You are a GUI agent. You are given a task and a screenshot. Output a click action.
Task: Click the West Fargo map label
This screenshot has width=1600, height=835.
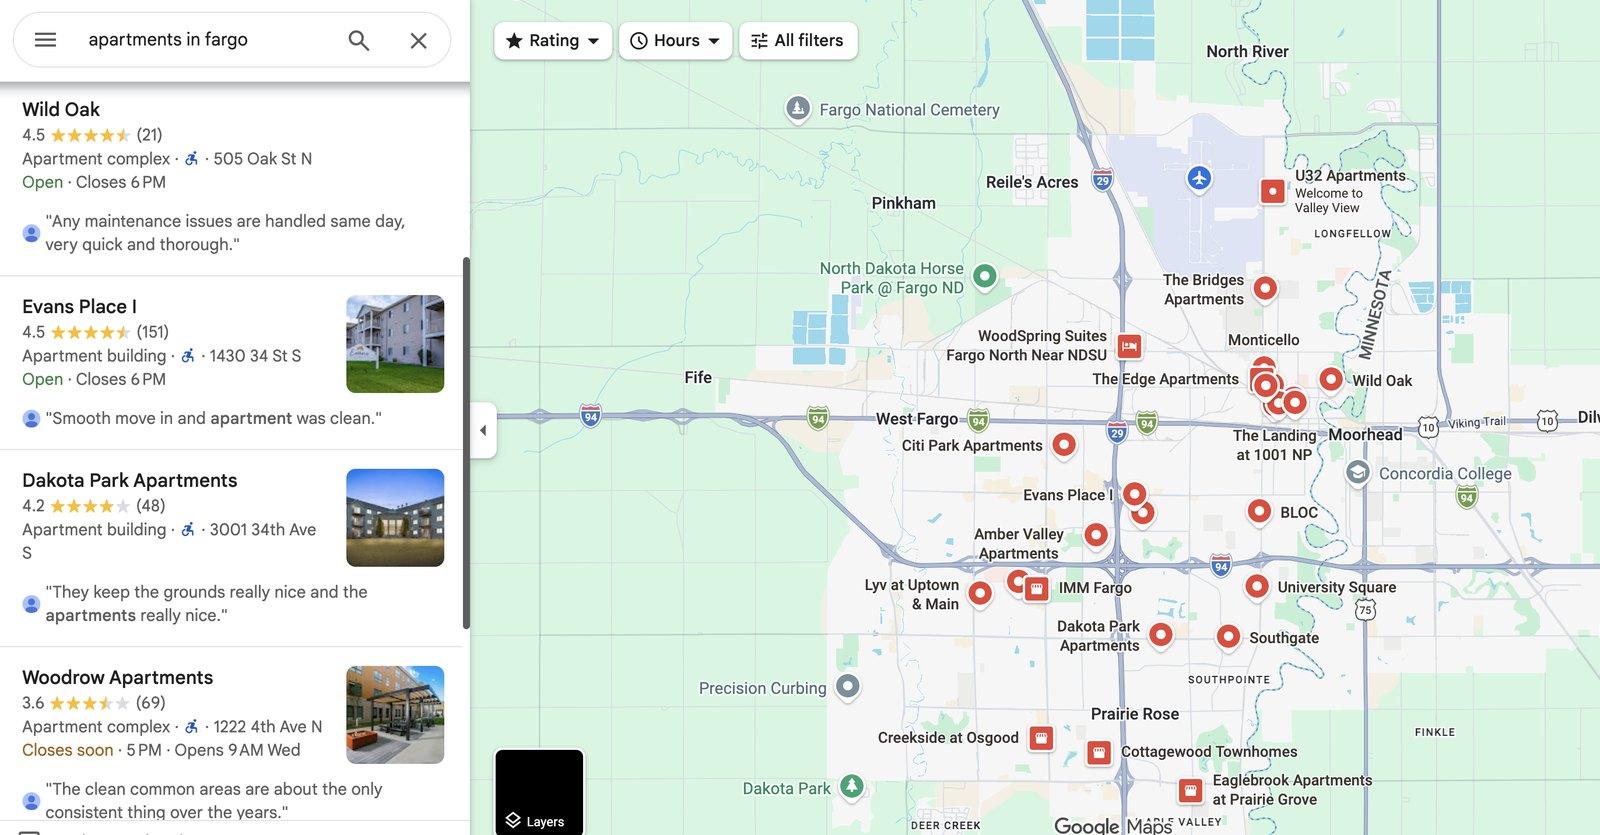[917, 419]
